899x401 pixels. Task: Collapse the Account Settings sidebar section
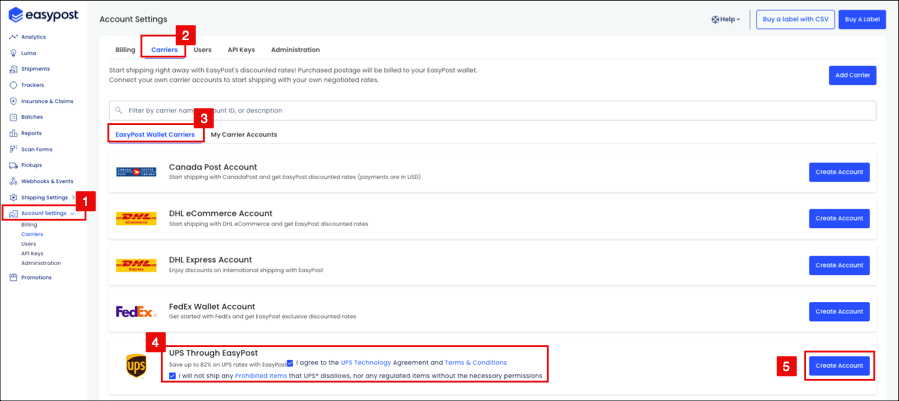click(72, 213)
